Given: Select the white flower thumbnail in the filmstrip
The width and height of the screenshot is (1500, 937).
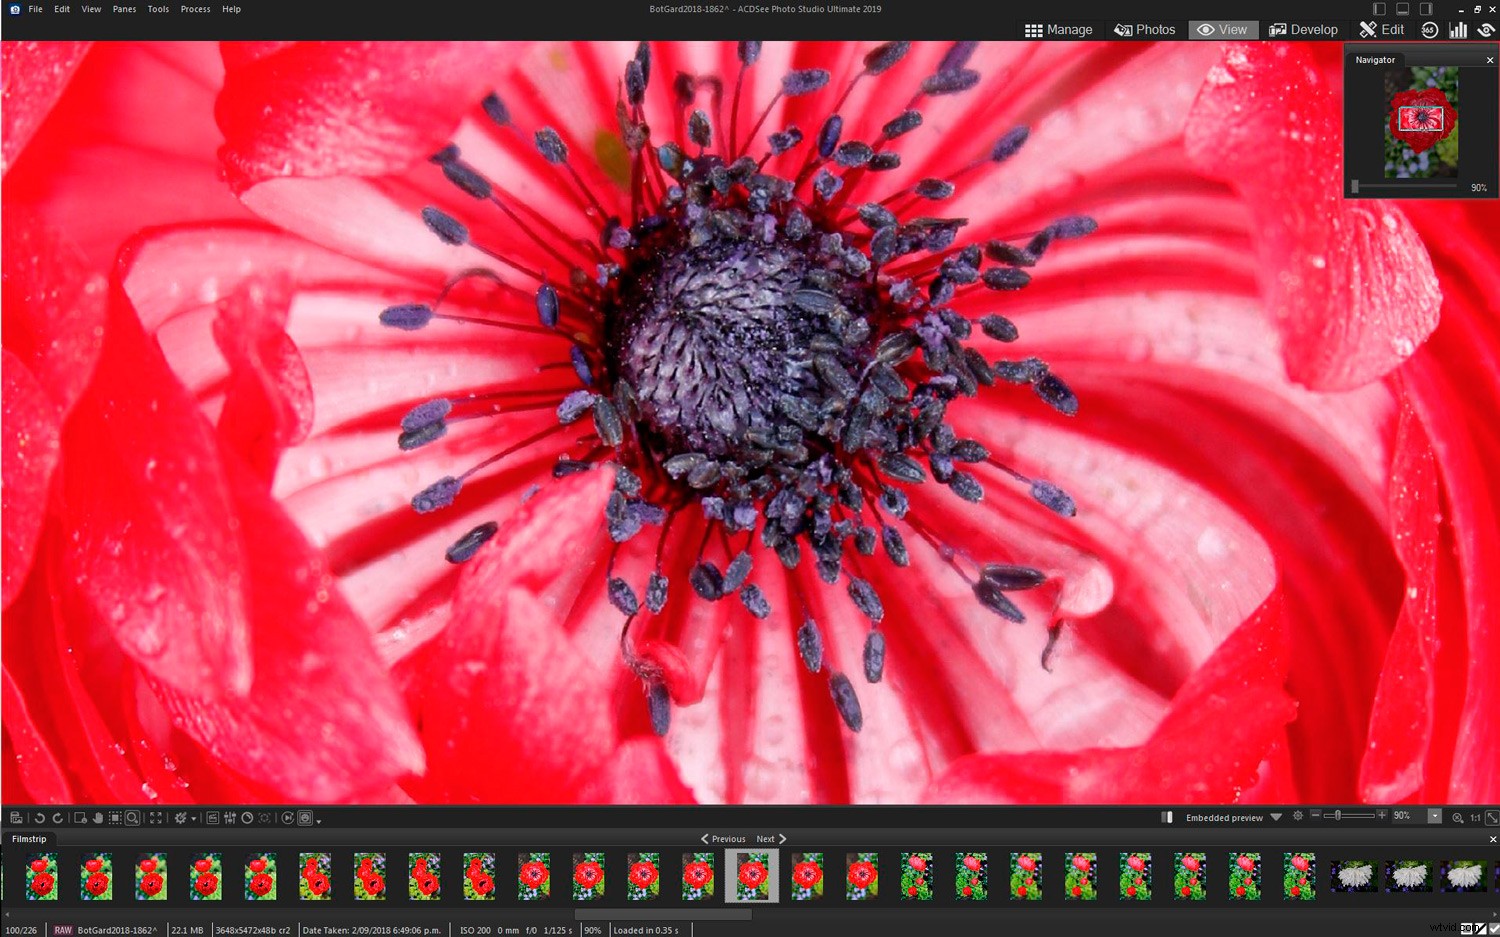Looking at the screenshot, I should [x=1354, y=875].
